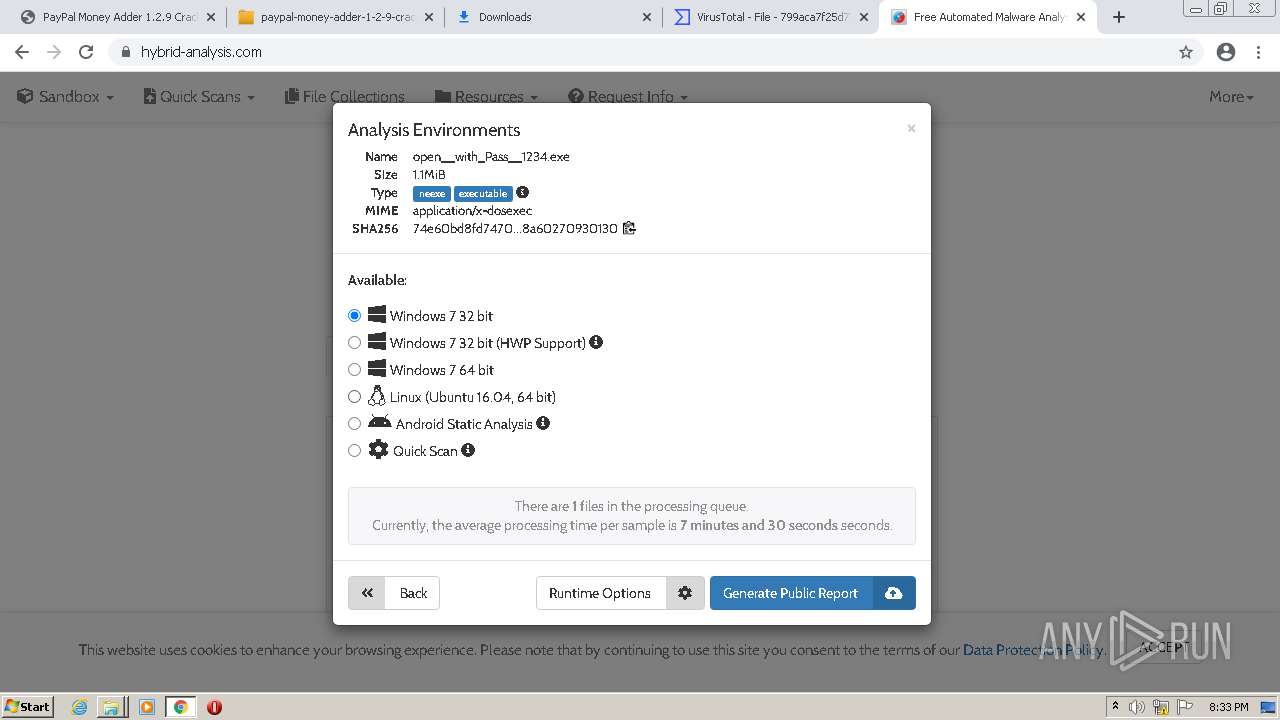1280x720 pixels.
Task: Open a new browser tab
Action: [1119, 17]
